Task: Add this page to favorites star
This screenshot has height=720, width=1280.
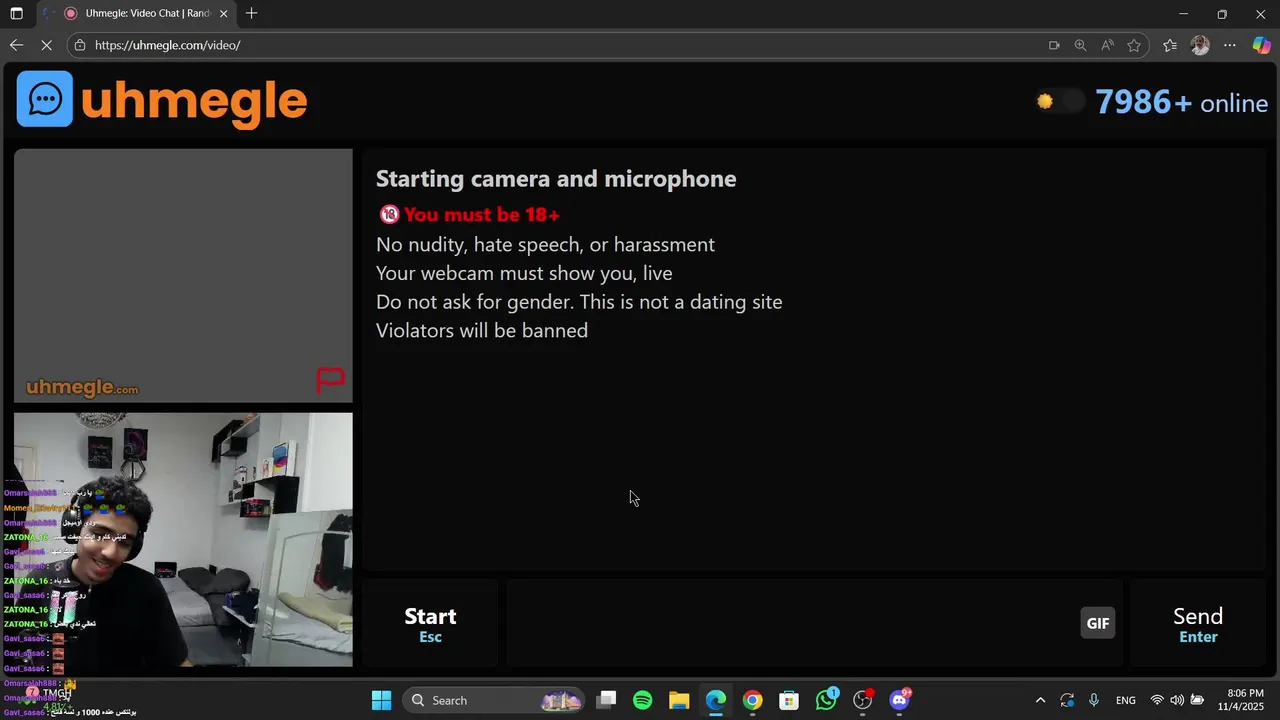Action: [1134, 45]
